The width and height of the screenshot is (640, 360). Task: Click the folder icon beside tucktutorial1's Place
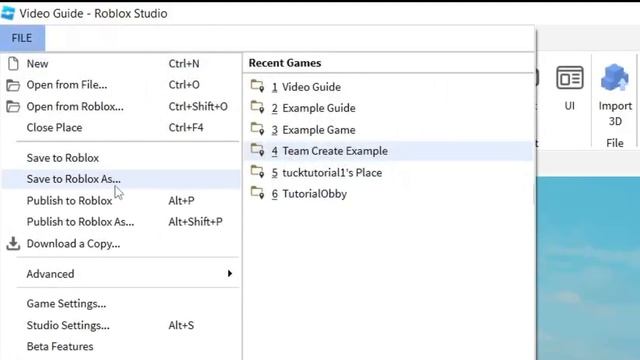pos(258,171)
